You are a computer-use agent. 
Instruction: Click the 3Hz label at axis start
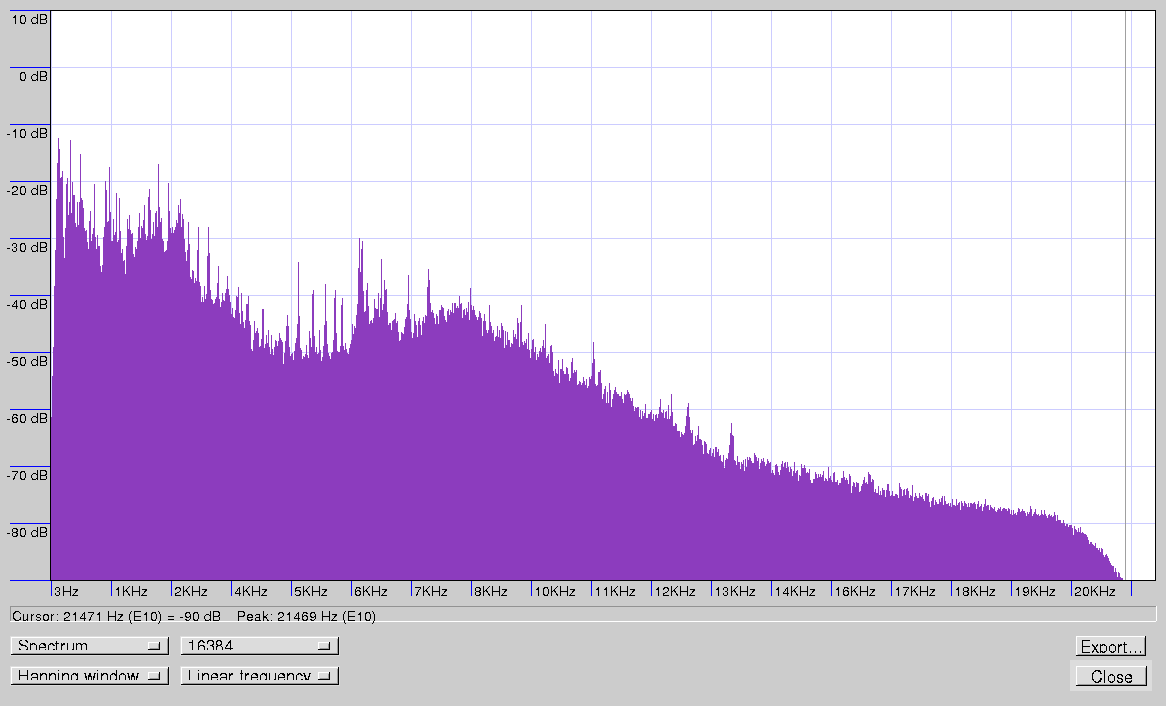[x=66, y=591]
